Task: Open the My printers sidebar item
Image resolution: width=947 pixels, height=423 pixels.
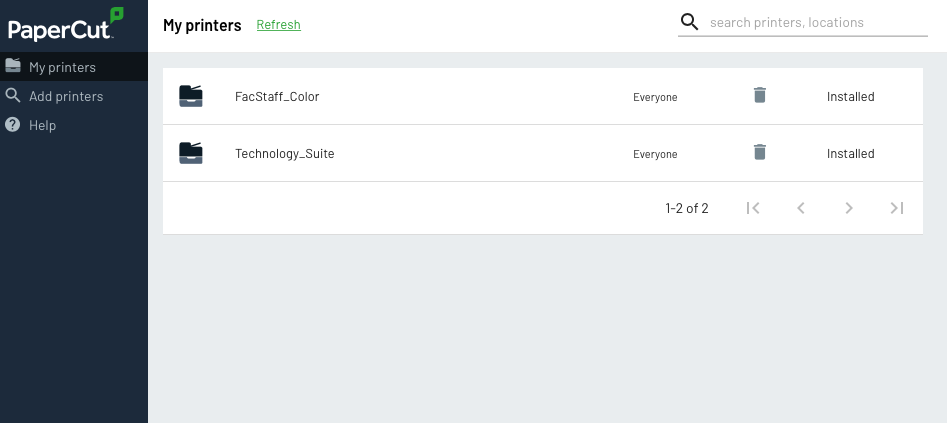Action: 62,67
